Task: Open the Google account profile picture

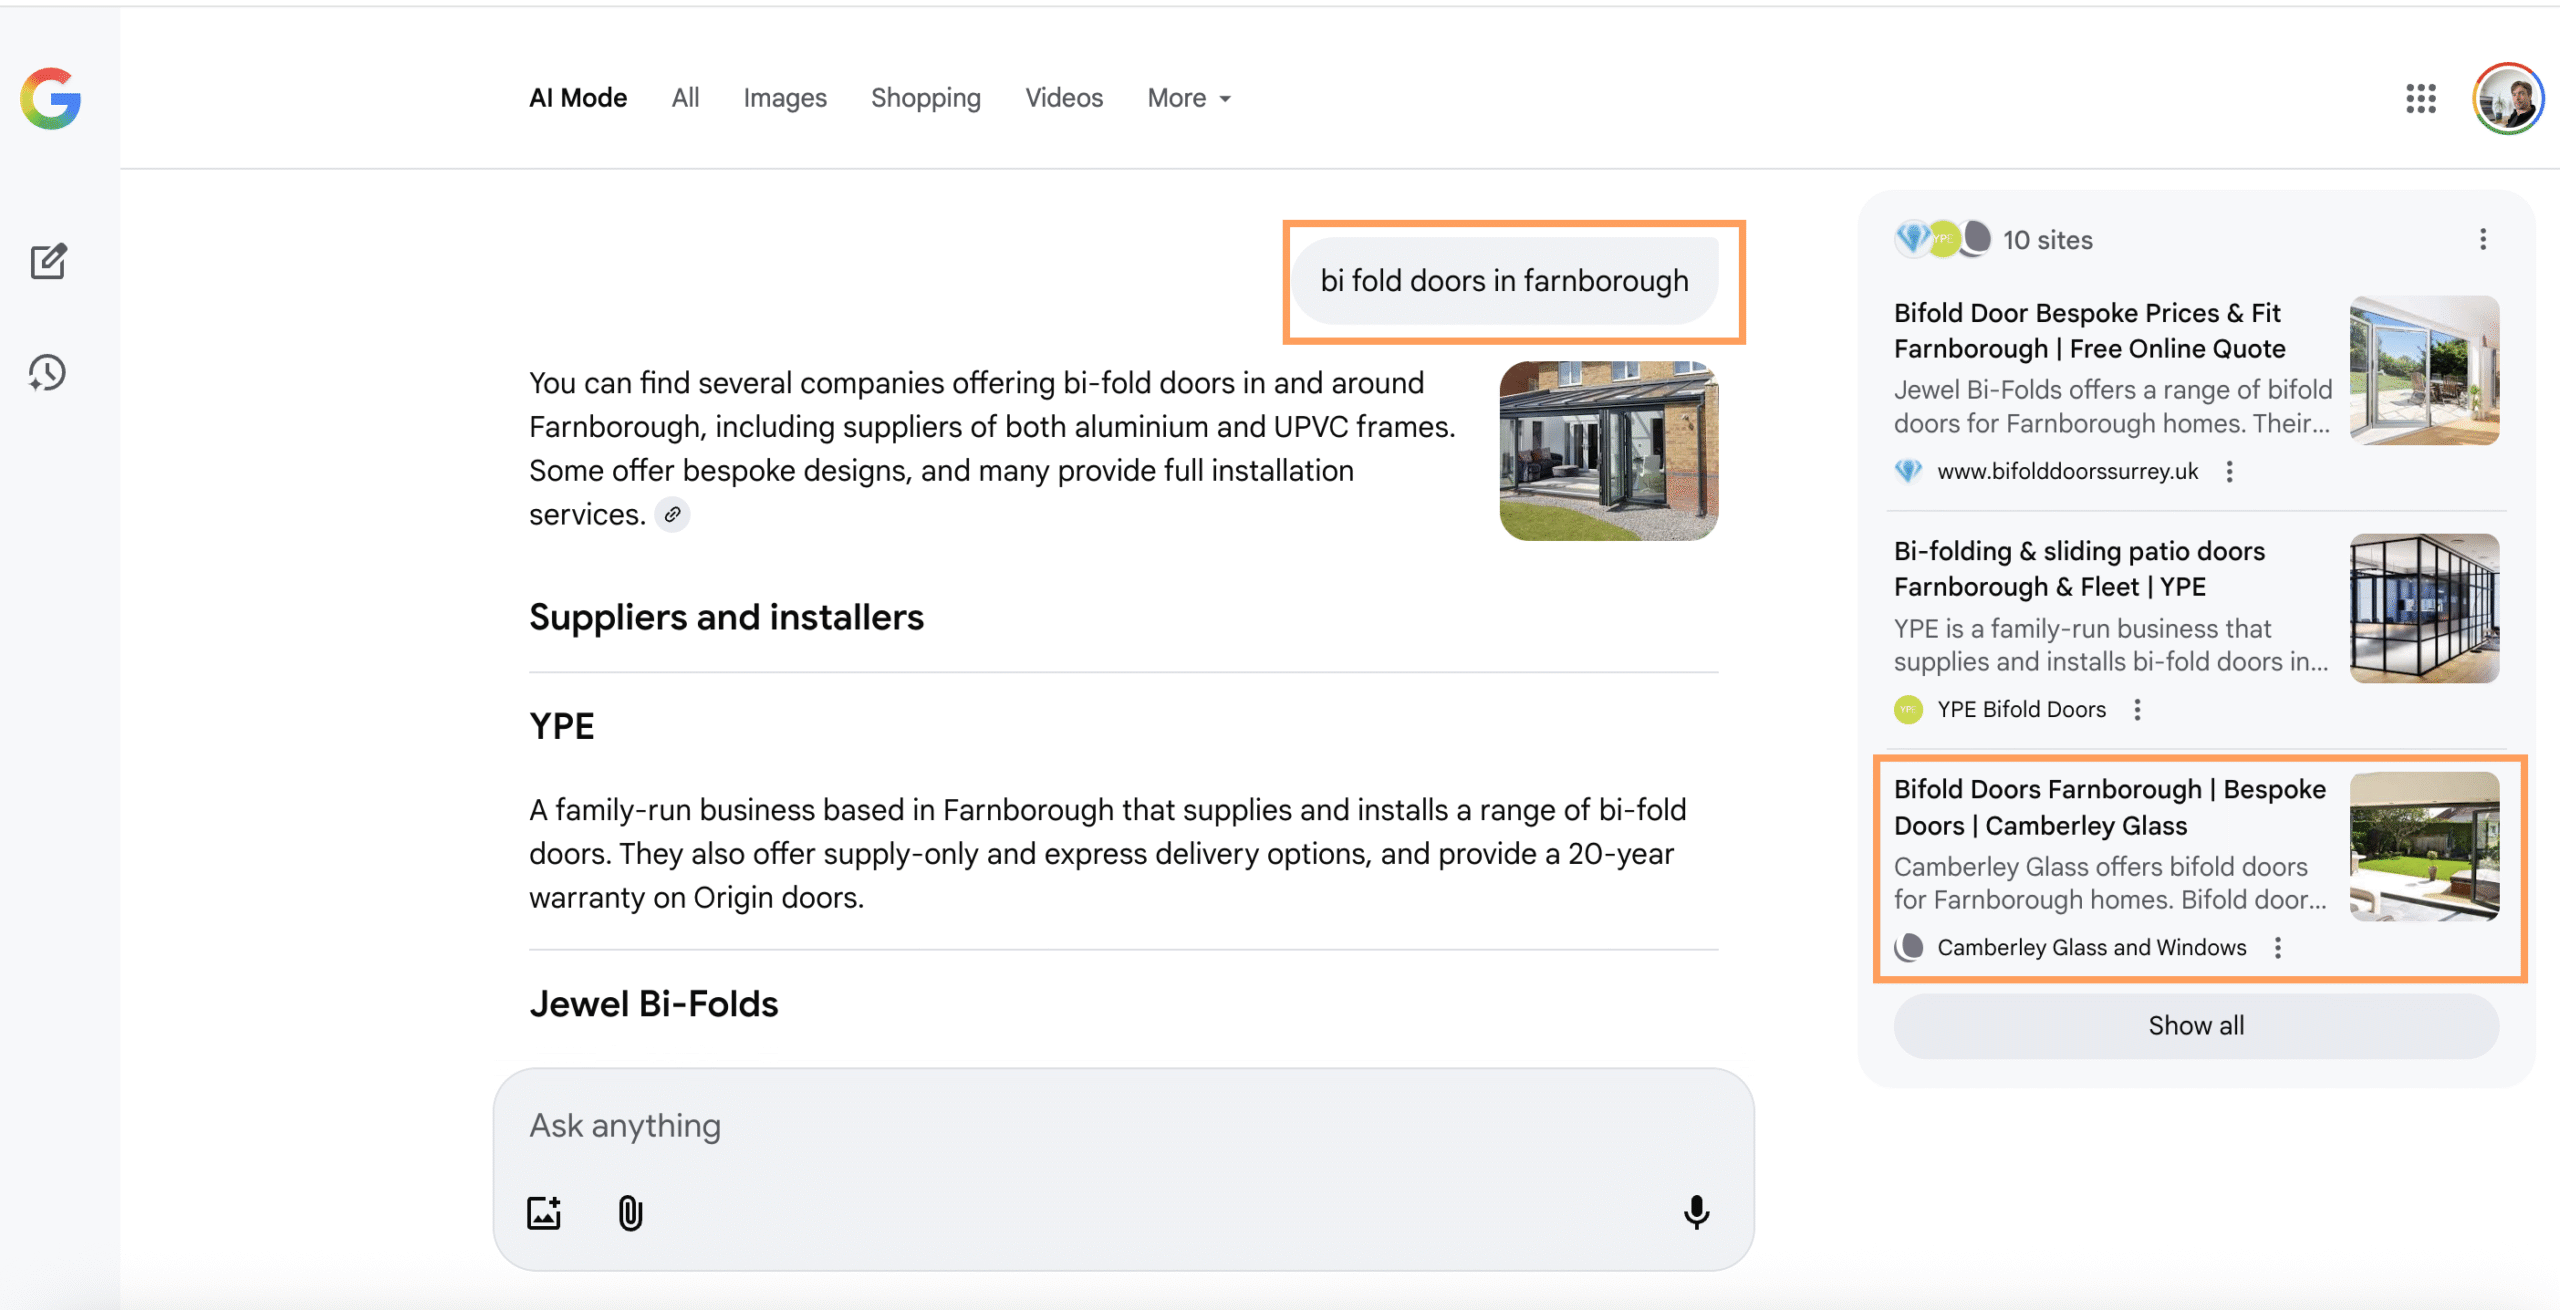Action: pos(2507,98)
